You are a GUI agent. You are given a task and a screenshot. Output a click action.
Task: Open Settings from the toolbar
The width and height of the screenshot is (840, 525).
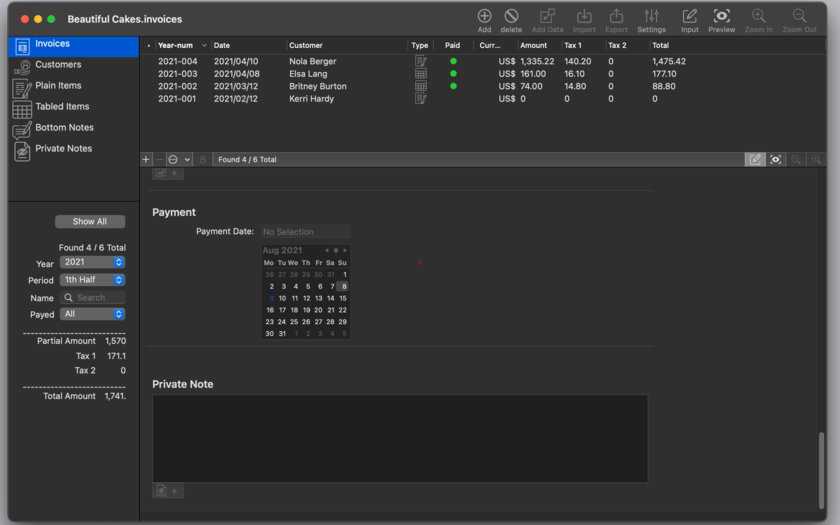click(651, 20)
